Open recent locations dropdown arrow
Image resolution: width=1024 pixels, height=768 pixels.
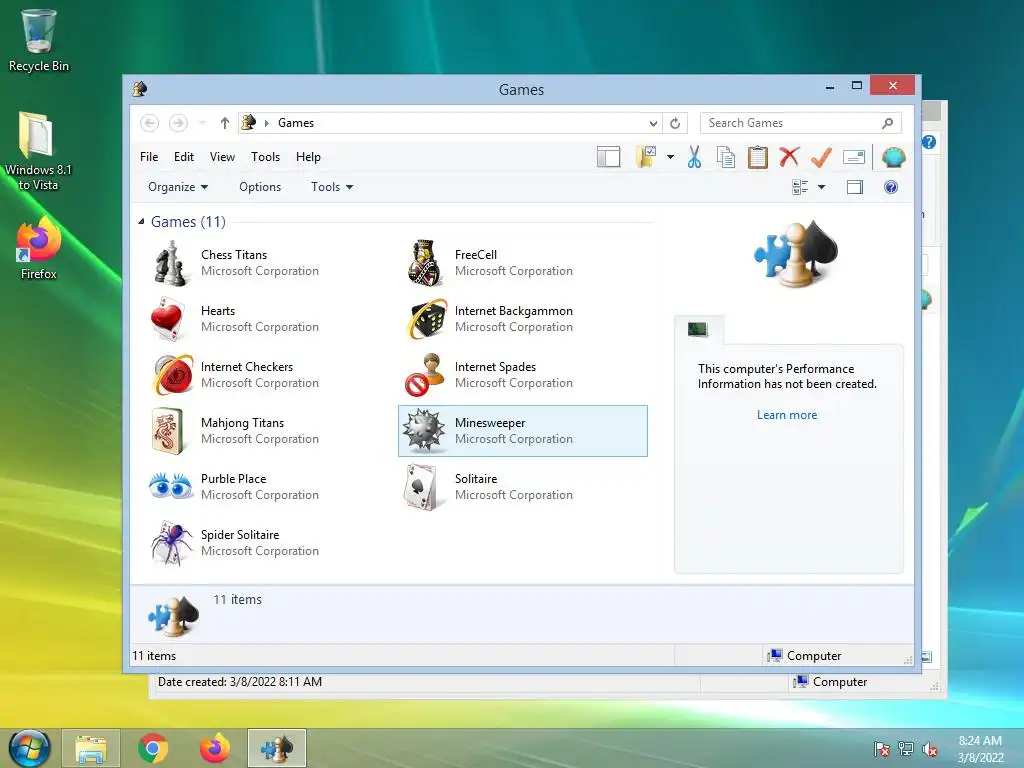(202, 123)
